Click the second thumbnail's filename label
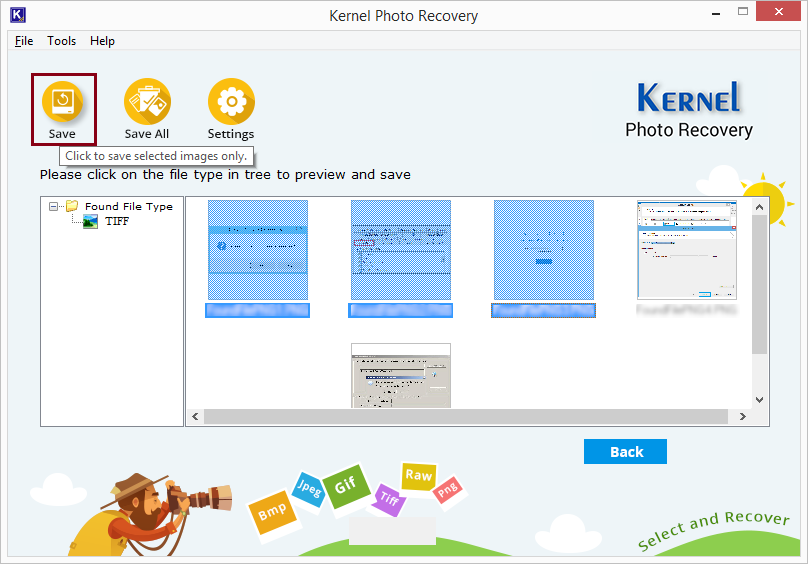This screenshot has height=564, width=808. click(401, 310)
